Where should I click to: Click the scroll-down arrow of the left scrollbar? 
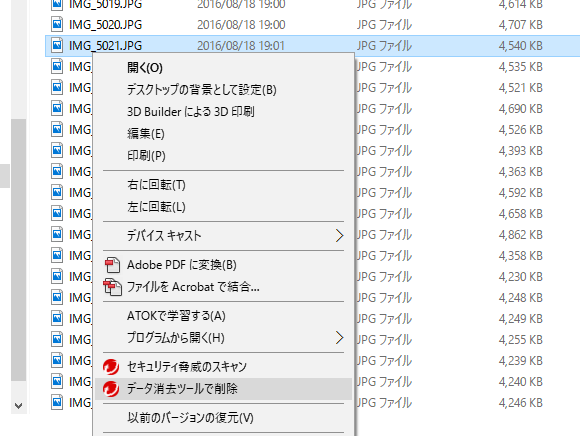click(18, 406)
